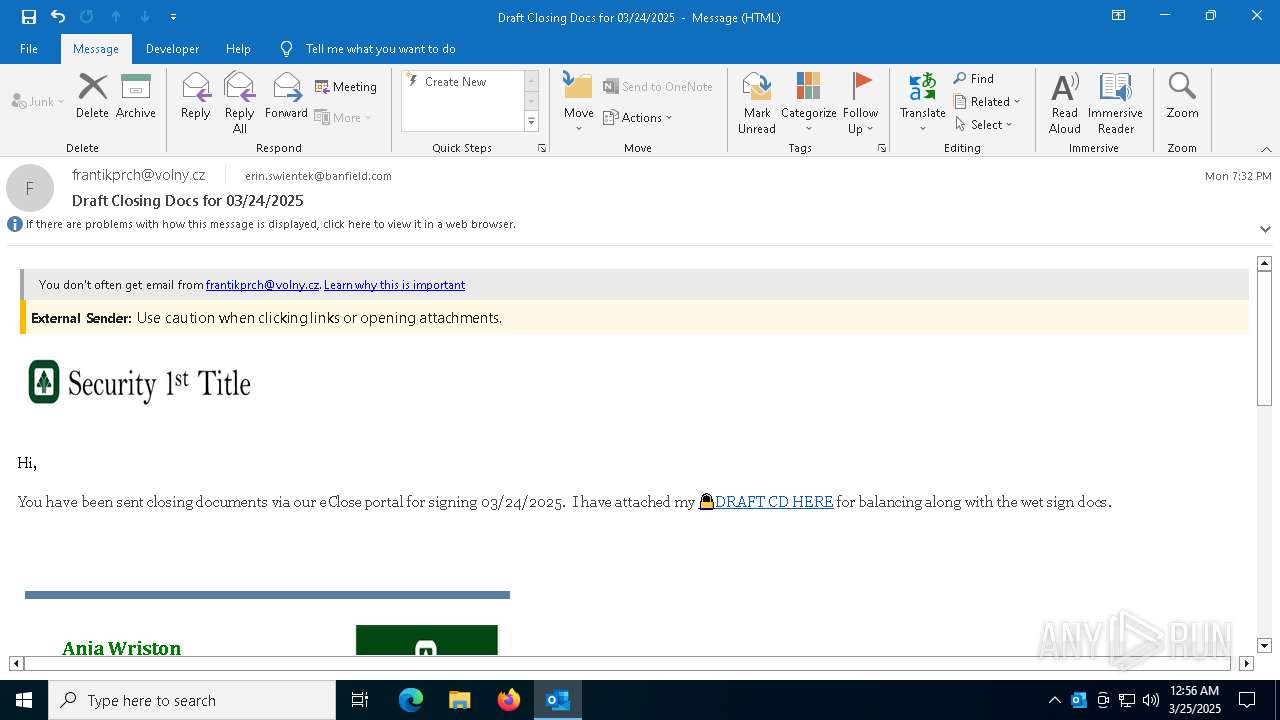Open Learn why this is important link

click(x=394, y=285)
